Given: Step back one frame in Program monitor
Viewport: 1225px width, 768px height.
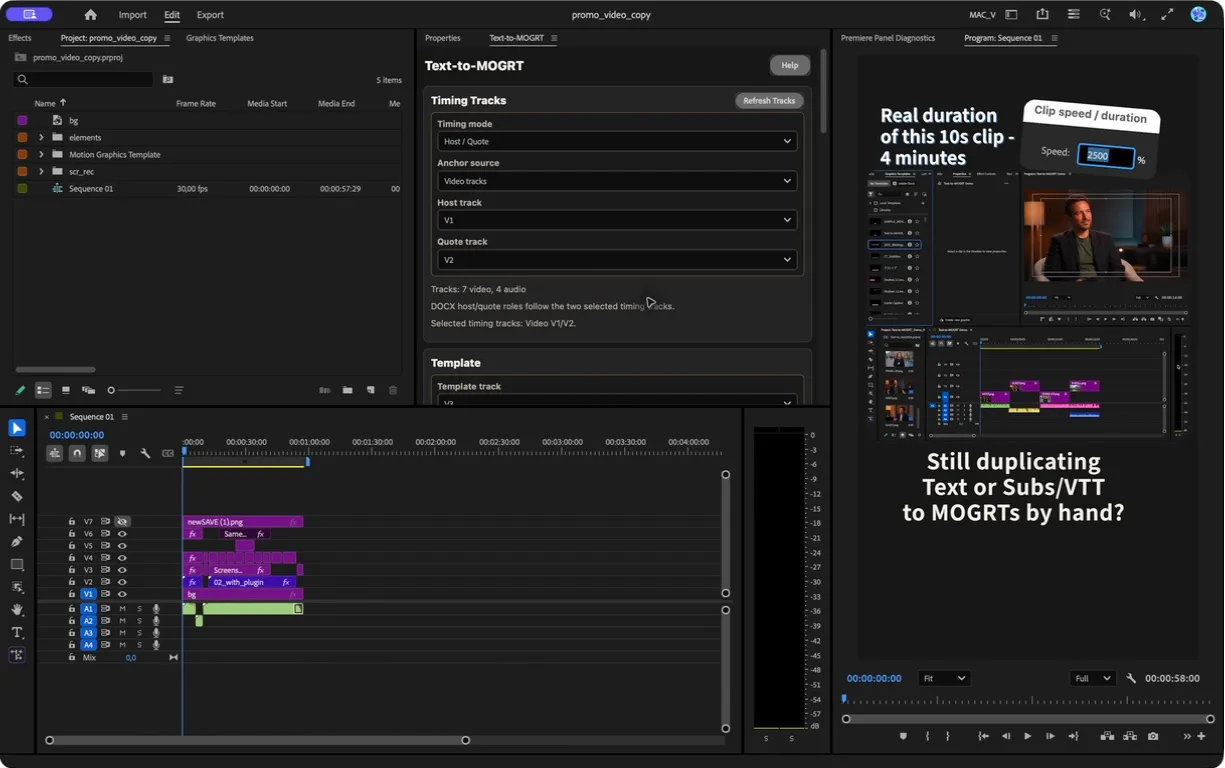Looking at the screenshot, I should point(1006,736).
